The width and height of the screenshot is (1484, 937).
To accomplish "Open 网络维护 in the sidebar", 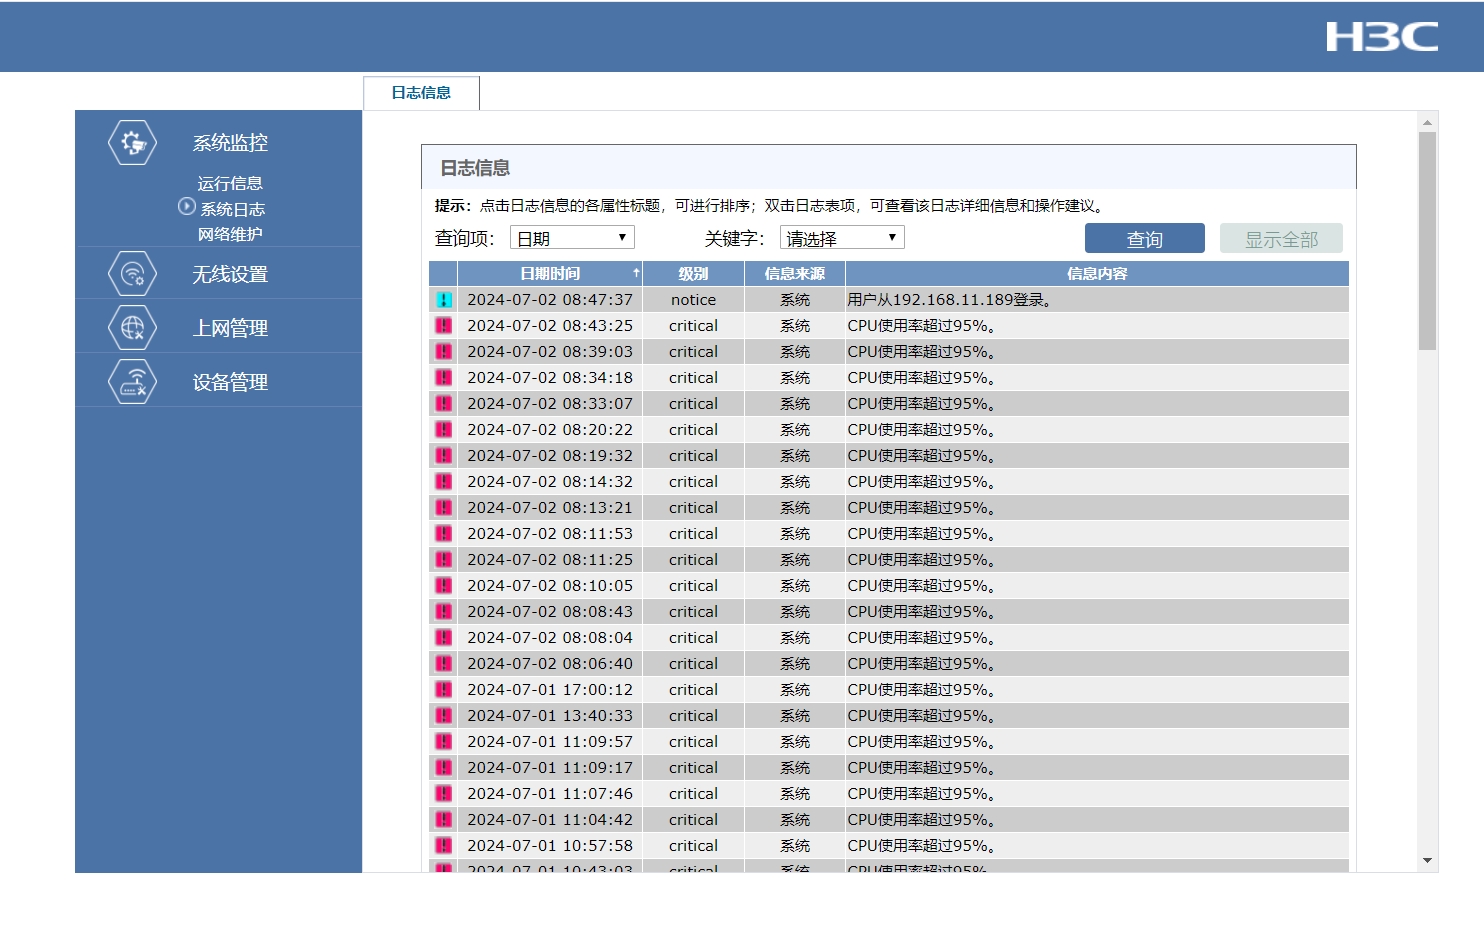I will point(230,235).
